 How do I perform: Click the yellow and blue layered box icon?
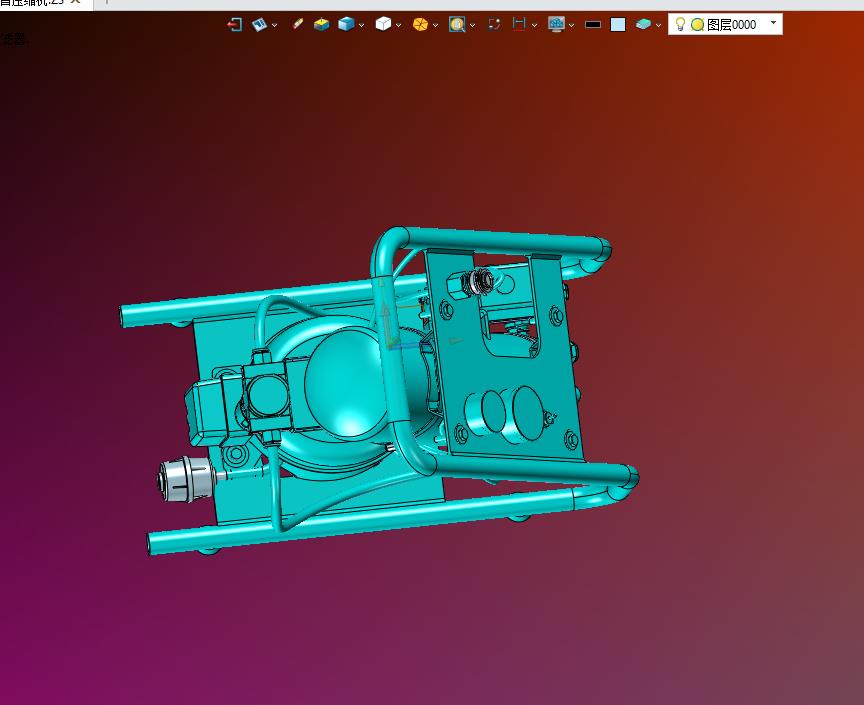click(321, 24)
